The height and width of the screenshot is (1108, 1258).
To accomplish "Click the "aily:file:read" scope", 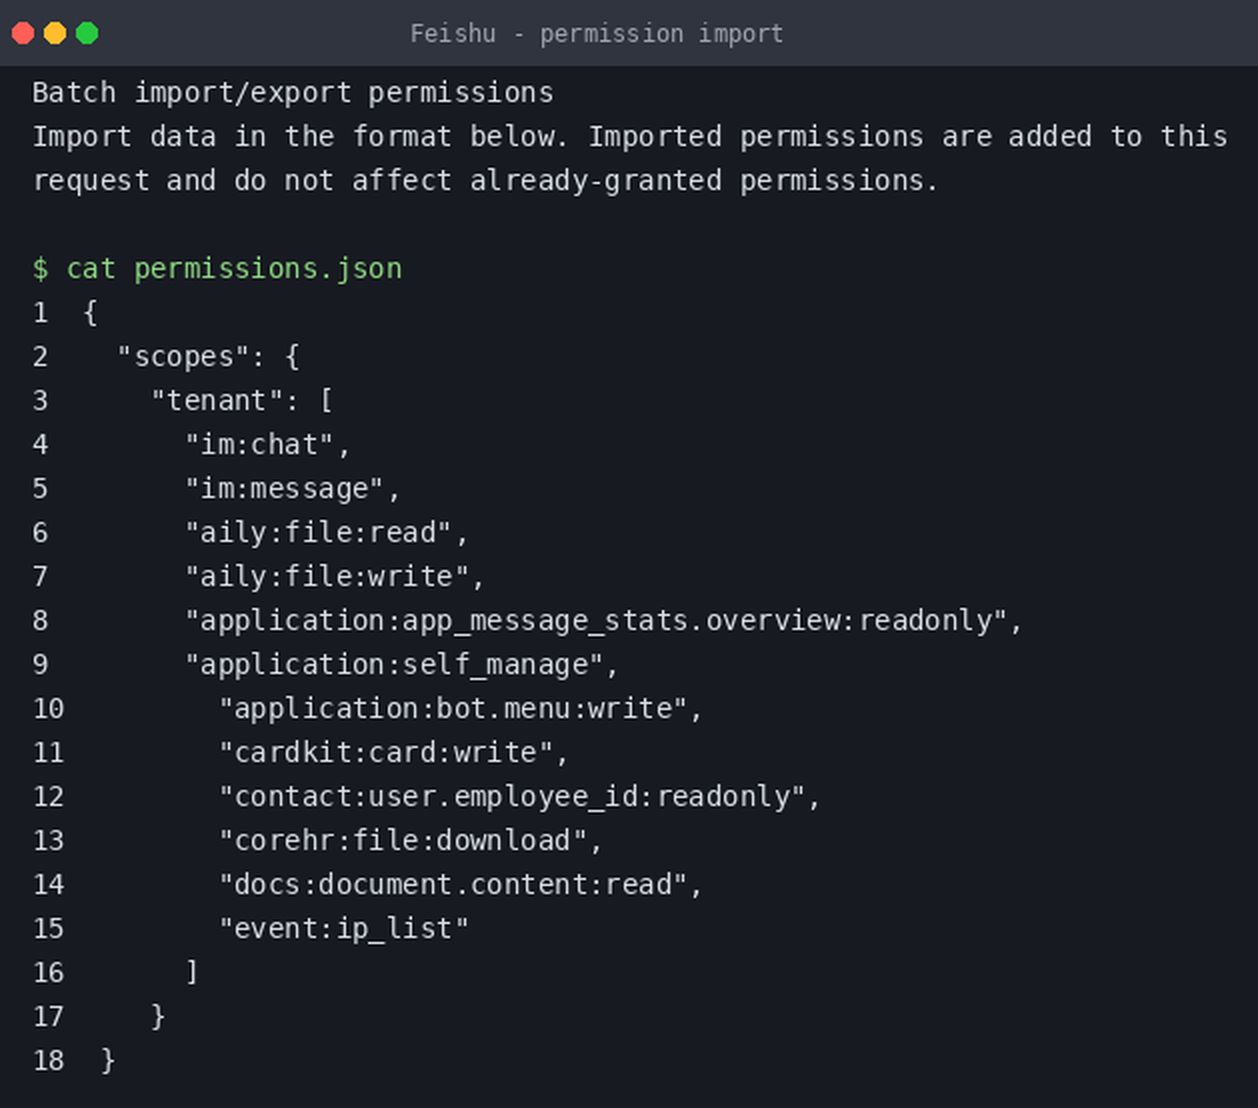I will click(318, 533).
